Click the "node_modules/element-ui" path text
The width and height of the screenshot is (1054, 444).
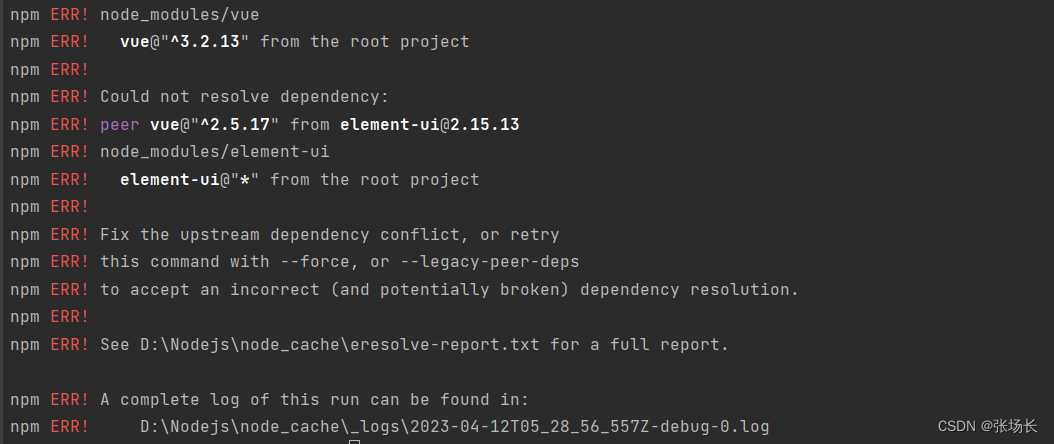pyautogui.click(x=214, y=152)
